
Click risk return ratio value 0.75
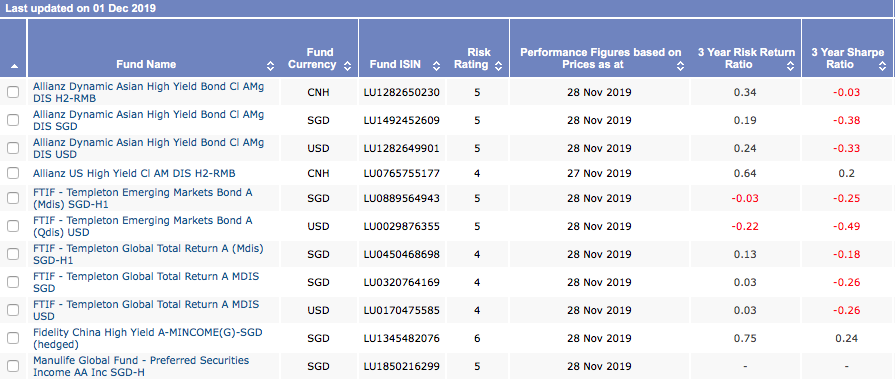746,338
